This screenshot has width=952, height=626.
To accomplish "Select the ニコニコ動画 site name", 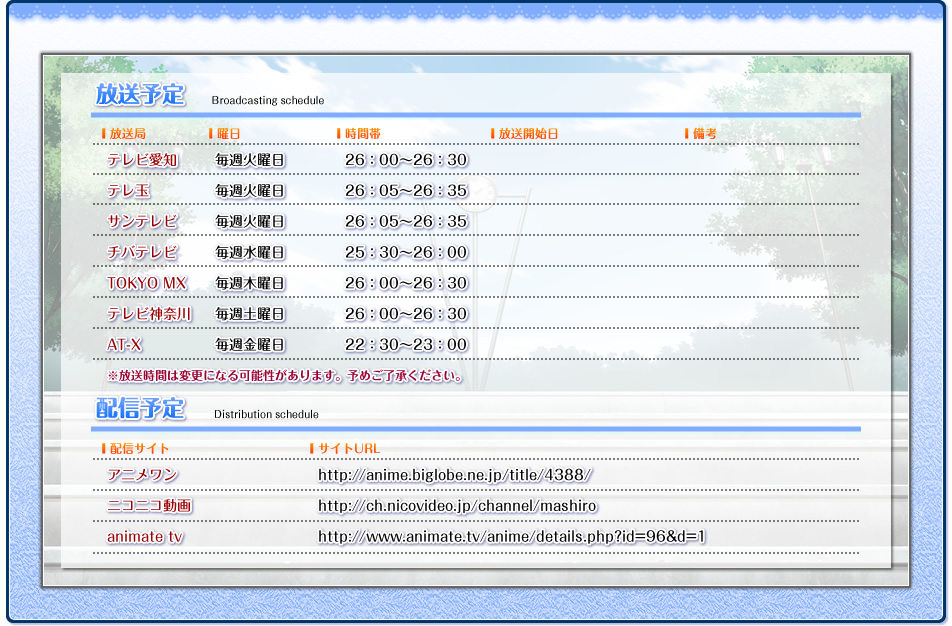I will coord(149,506).
